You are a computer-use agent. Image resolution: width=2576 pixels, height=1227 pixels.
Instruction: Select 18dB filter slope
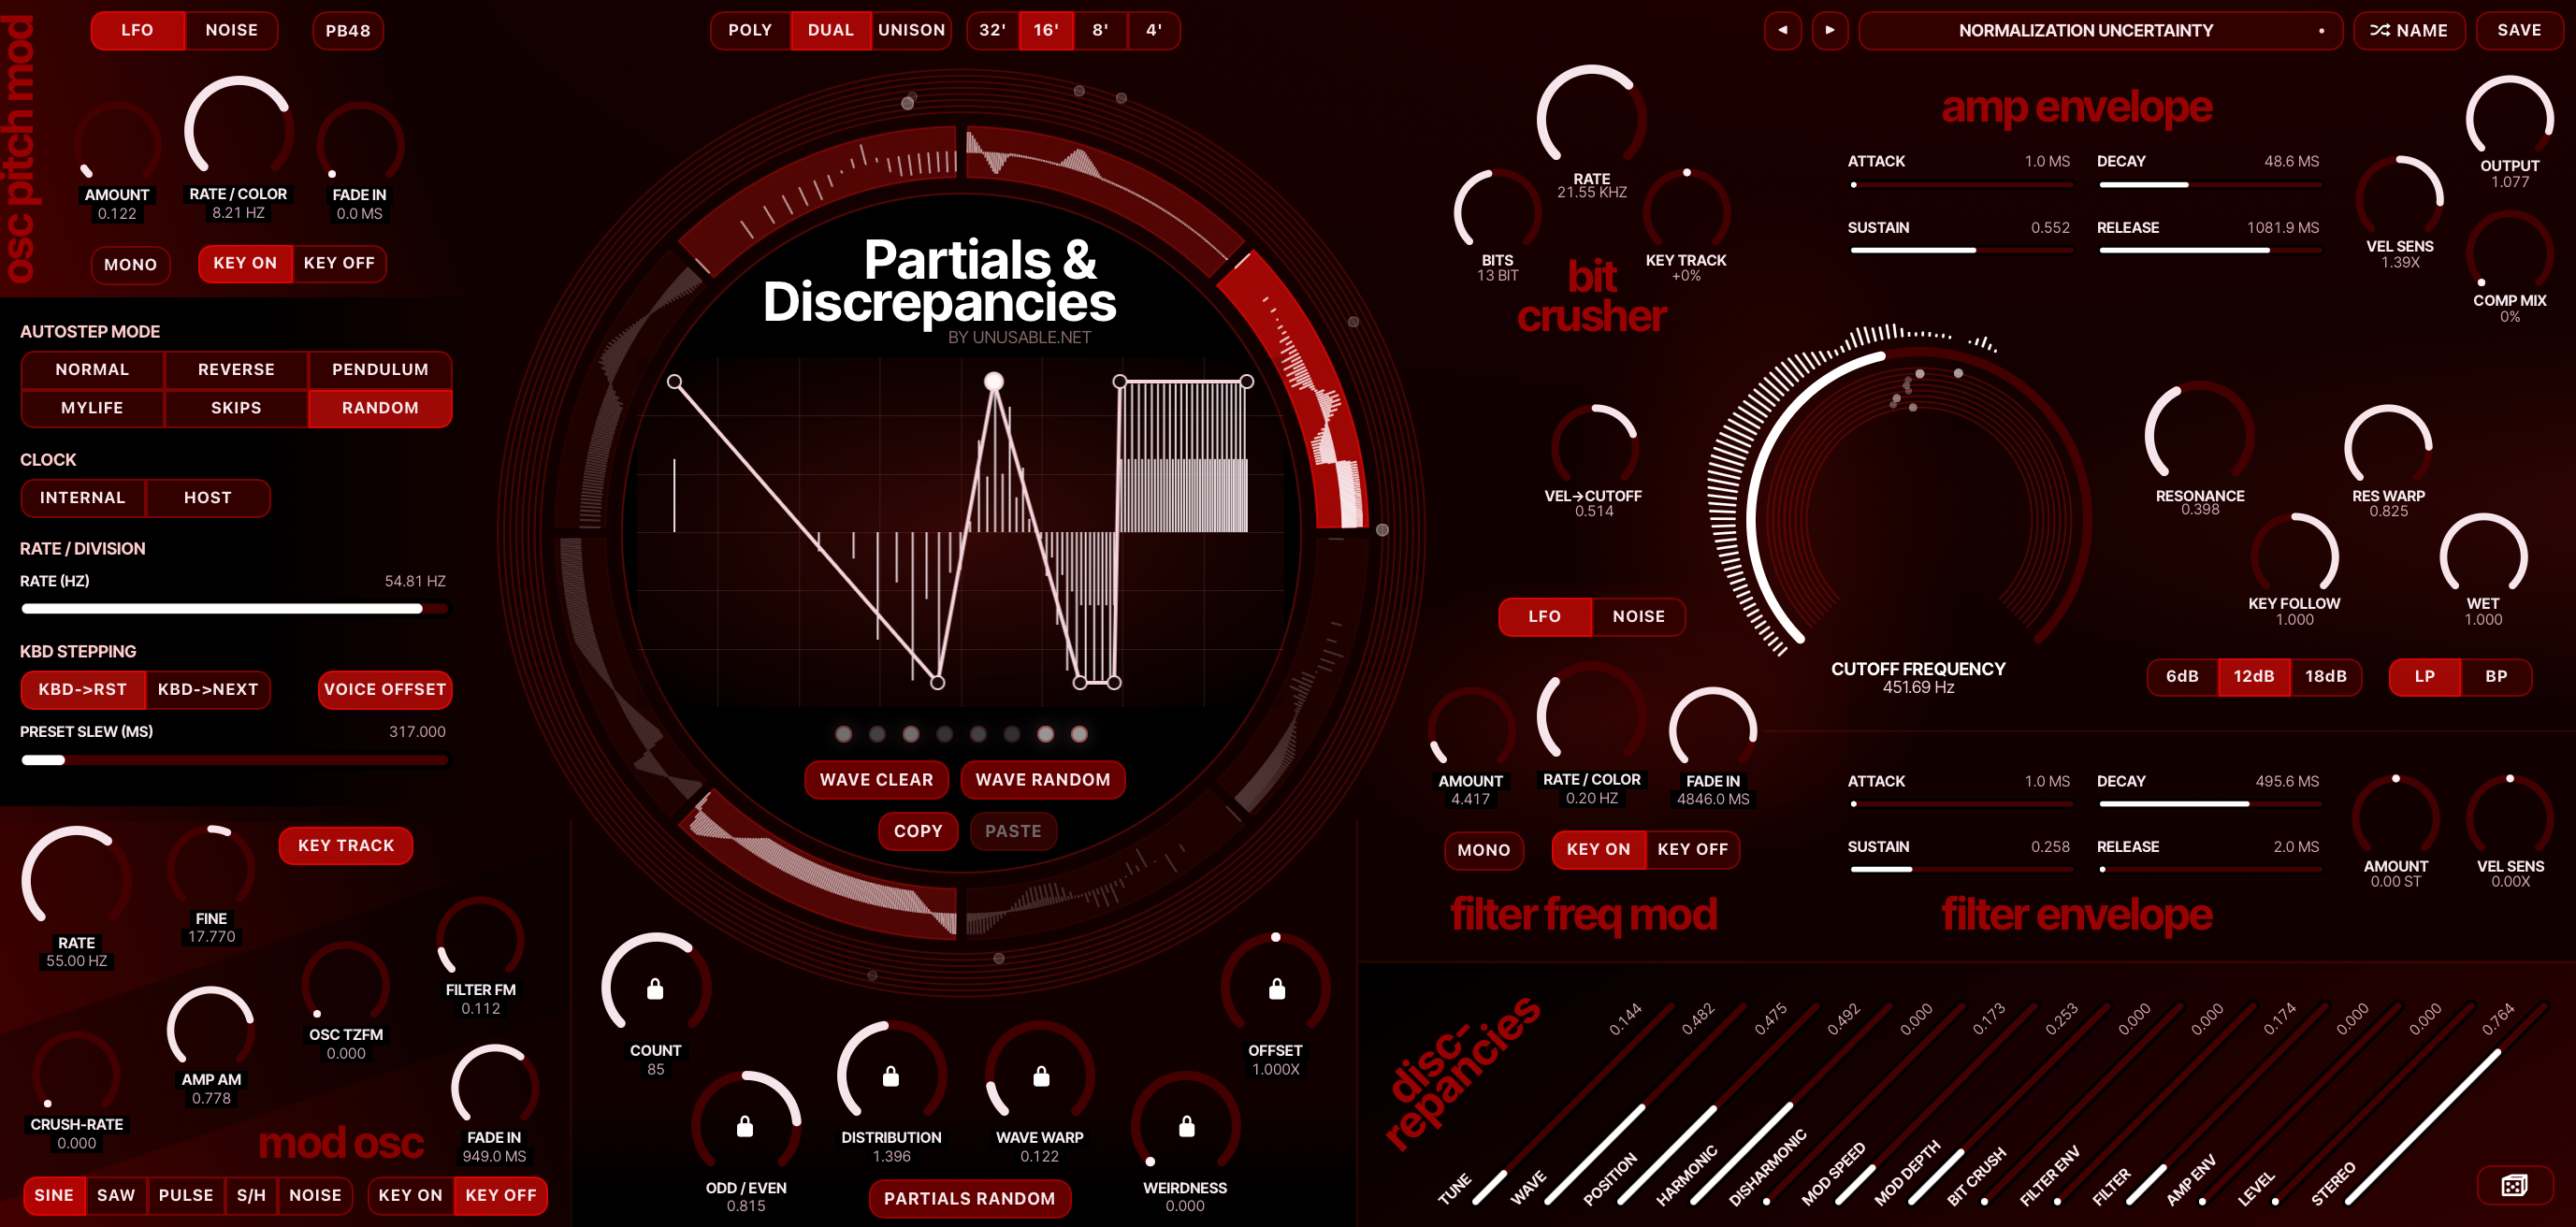pyautogui.click(x=2325, y=676)
